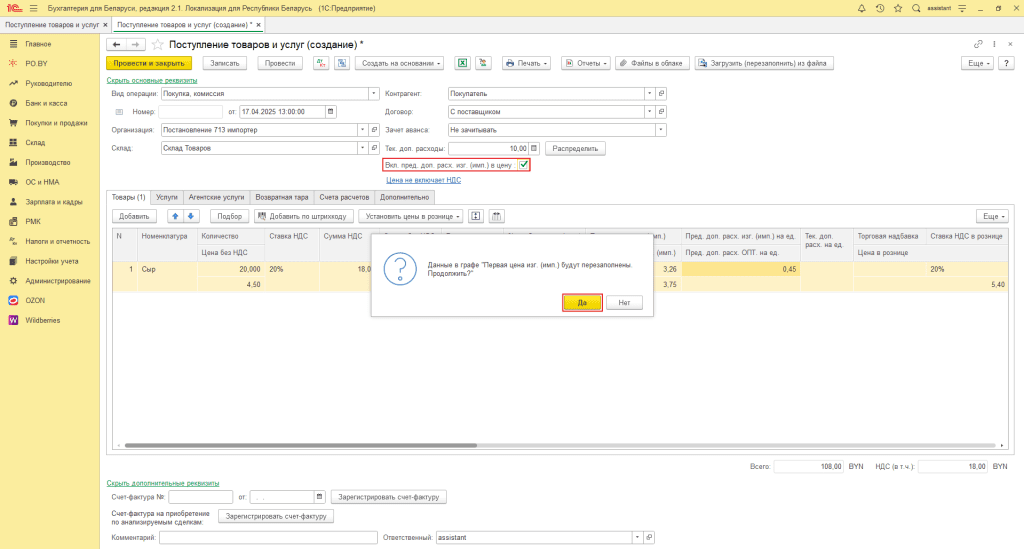Switch to Услуги tab
Screen dimensions: 1024x549
pos(167,197)
